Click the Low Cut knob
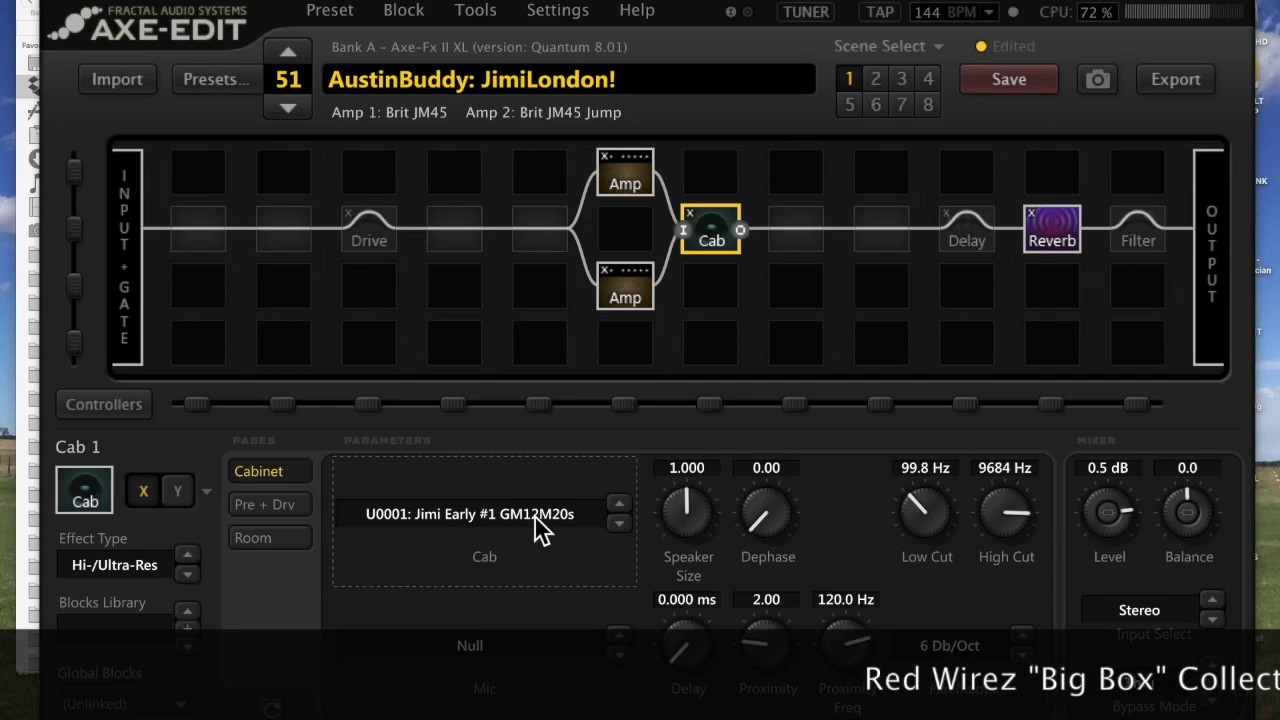This screenshot has width=1280, height=720. (x=926, y=512)
